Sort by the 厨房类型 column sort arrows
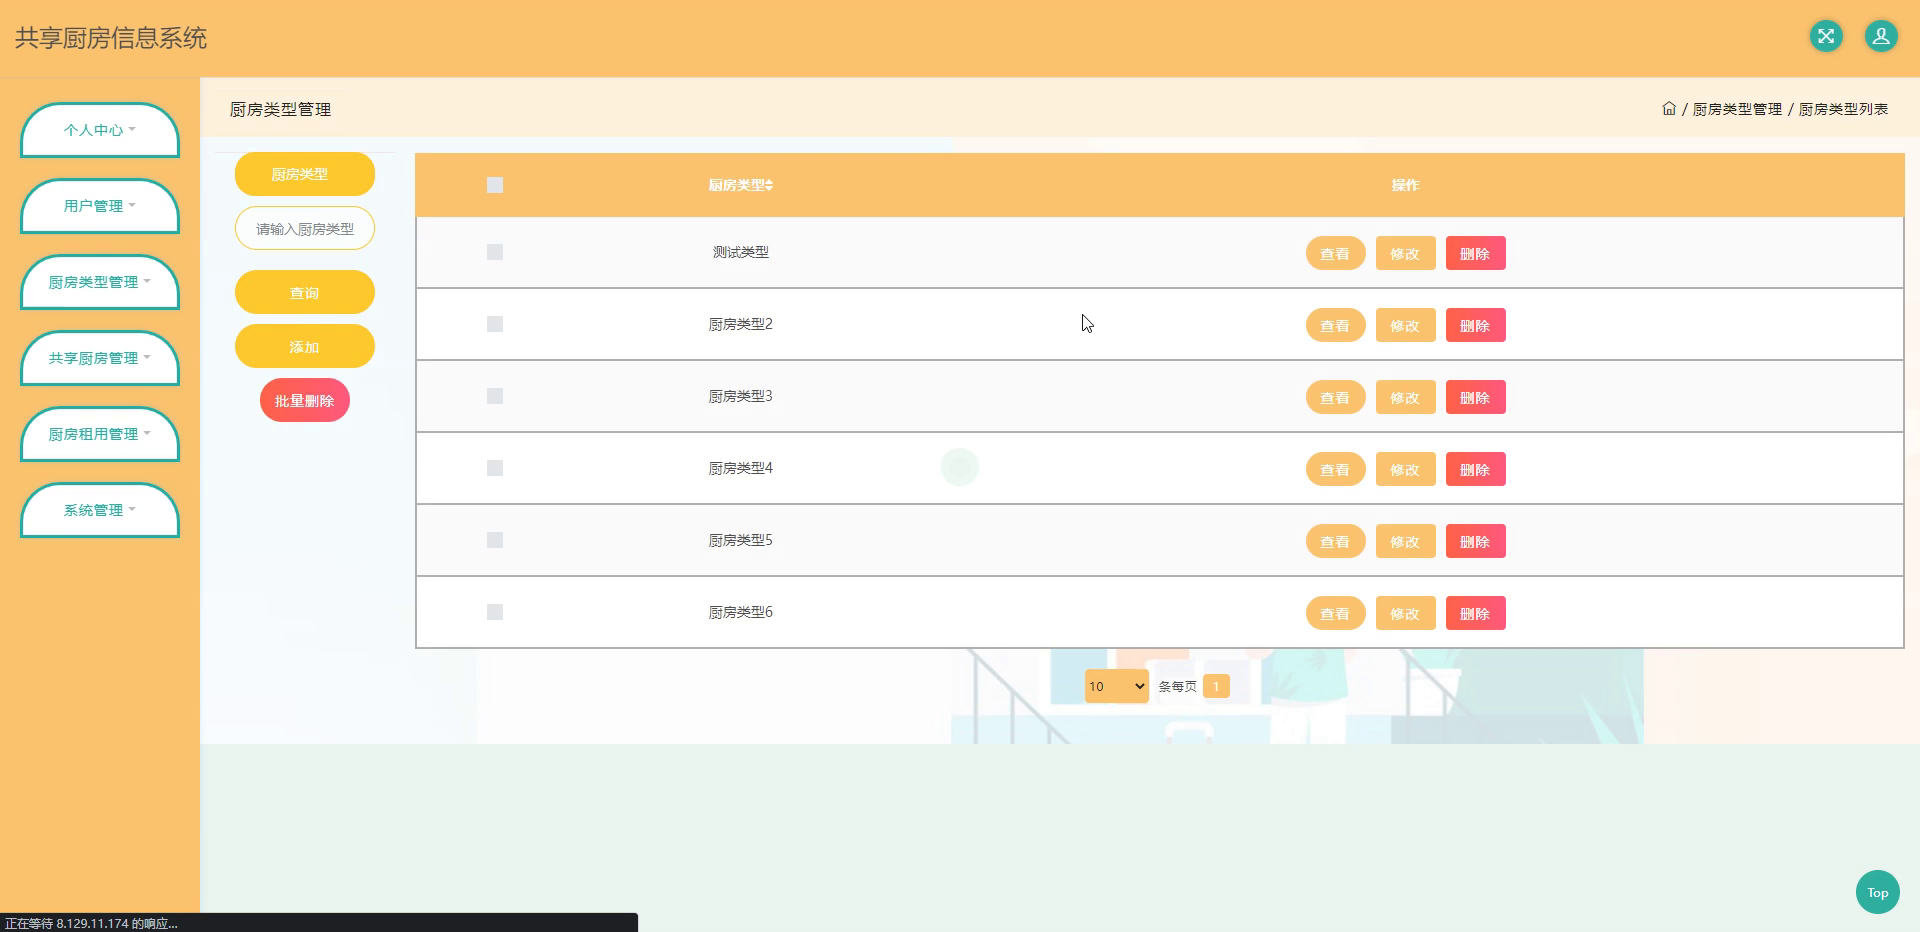Viewport: 1920px width, 932px height. [769, 185]
